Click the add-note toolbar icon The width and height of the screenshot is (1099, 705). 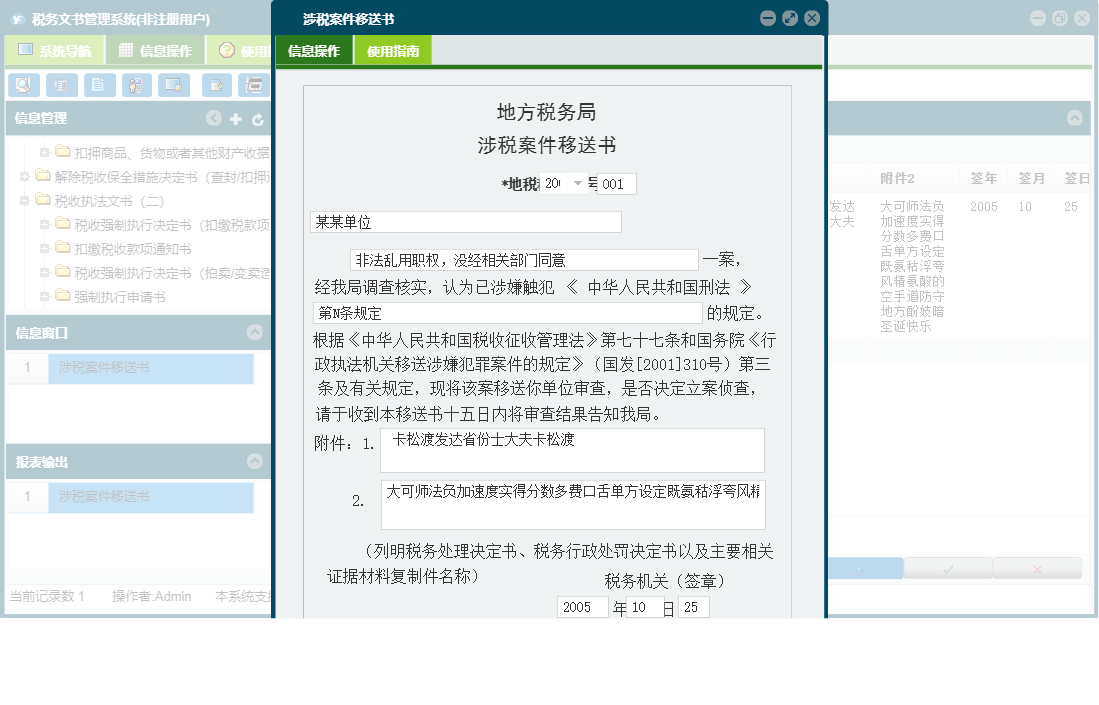pos(216,85)
